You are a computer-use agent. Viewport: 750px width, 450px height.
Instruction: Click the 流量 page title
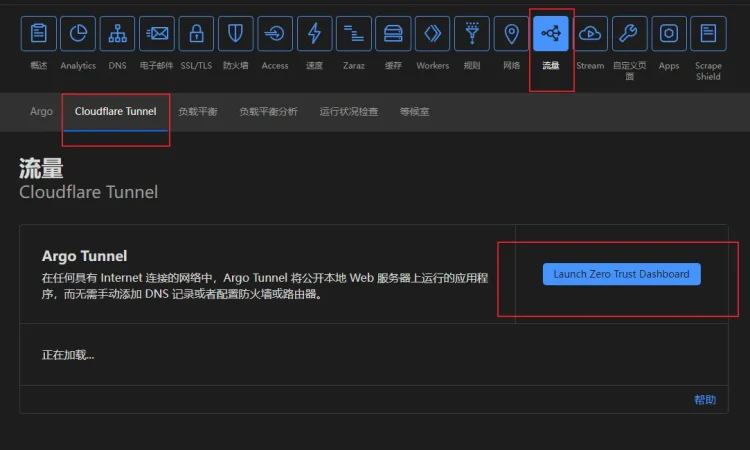pyautogui.click(x=41, y=168)
